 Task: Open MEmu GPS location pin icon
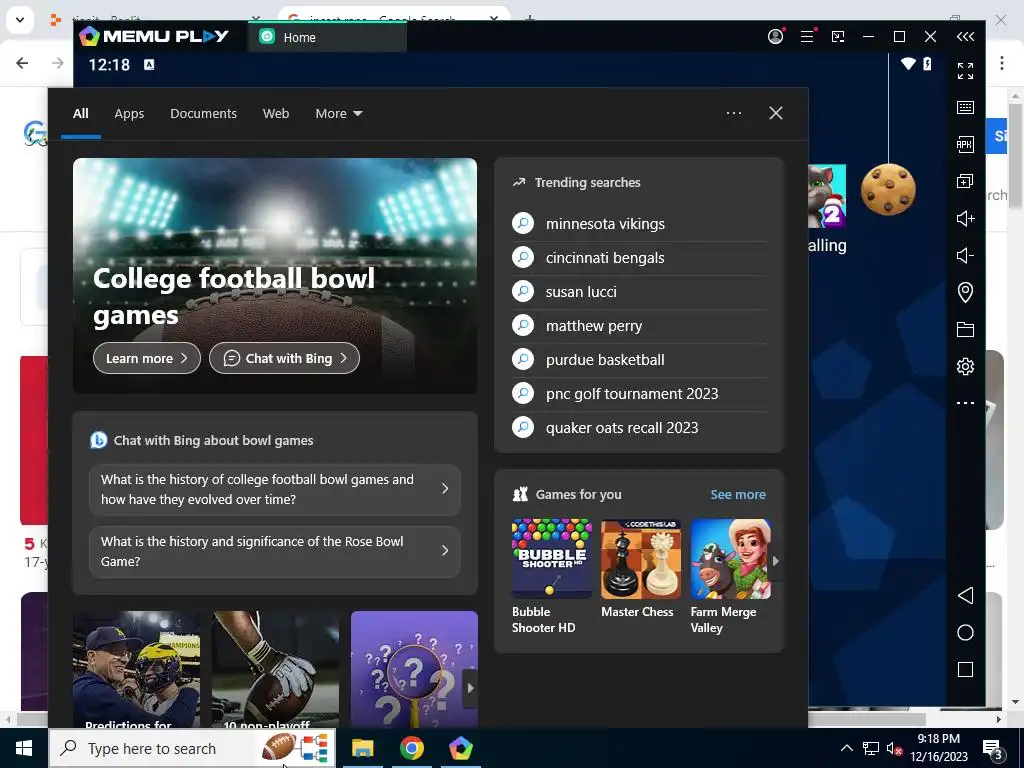pos(965,292)
